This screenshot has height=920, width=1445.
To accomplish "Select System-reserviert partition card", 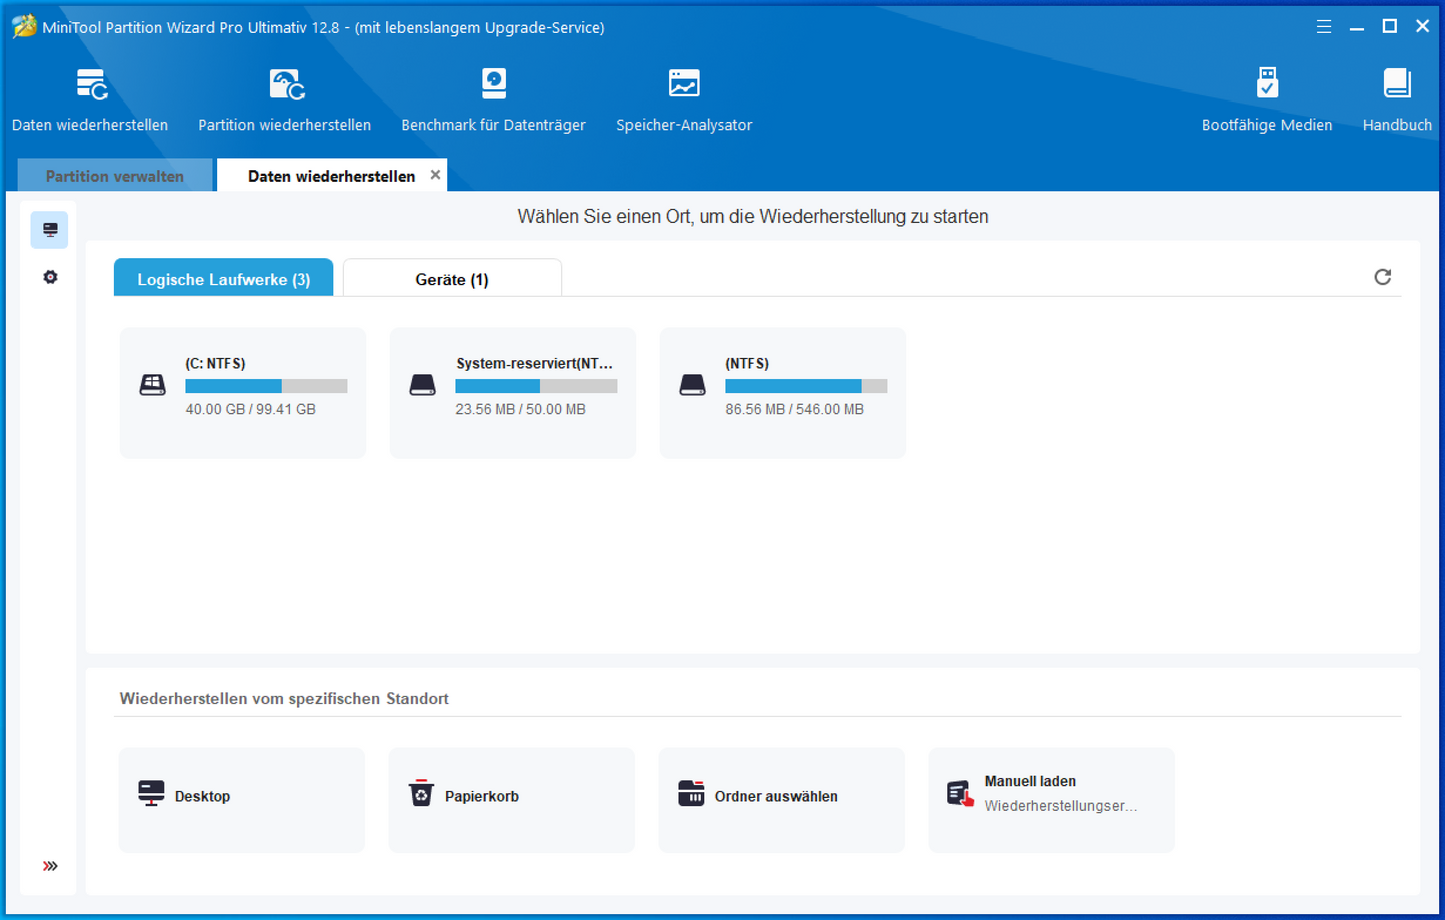I will click(513, 393).
